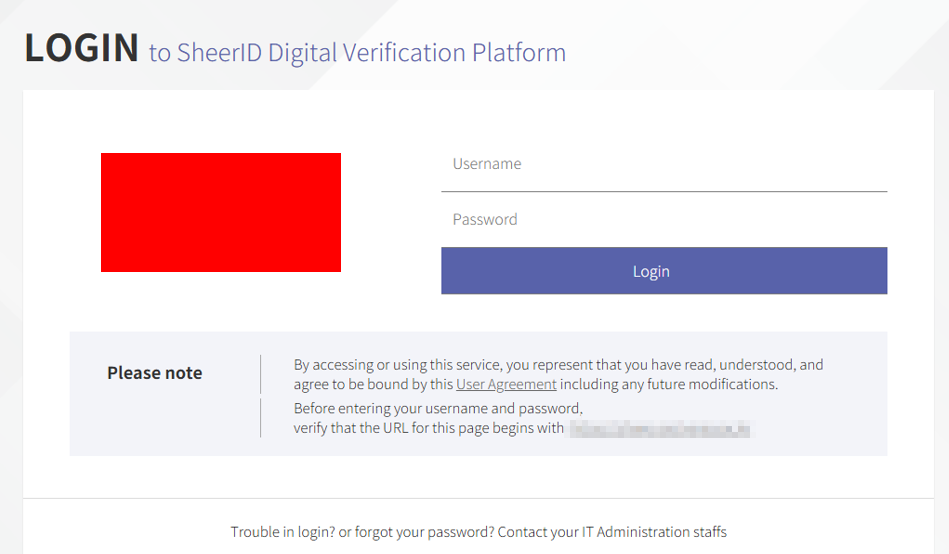Select the "Please note" label
949x554 pixels.
[155, 373]
